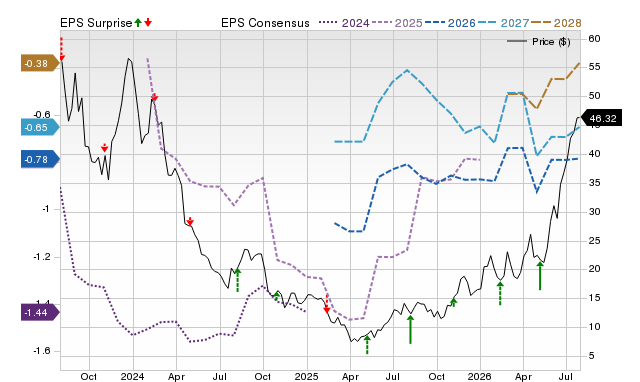640x382 pixels.
Task: Click the -1.6 label on the EPS axis
Action: (x=41, y=351)
